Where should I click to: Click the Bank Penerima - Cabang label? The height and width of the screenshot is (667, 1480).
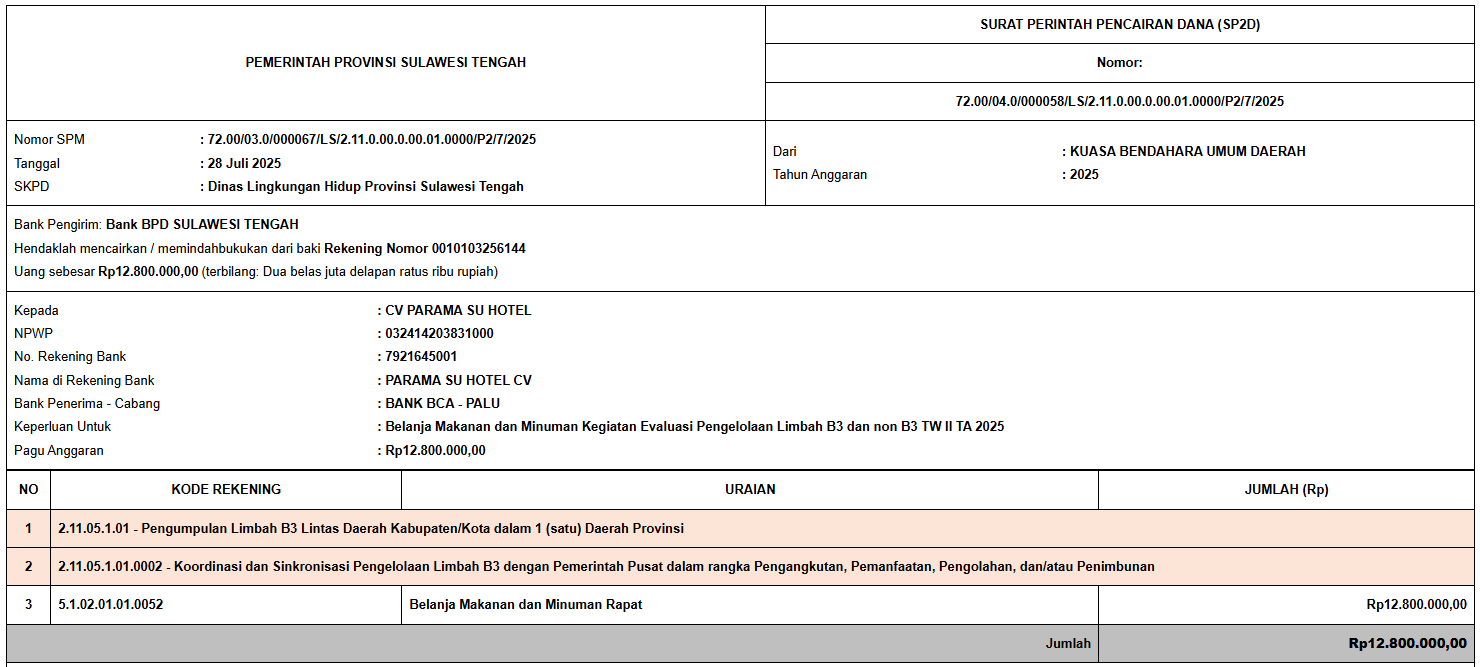point(87,403)
